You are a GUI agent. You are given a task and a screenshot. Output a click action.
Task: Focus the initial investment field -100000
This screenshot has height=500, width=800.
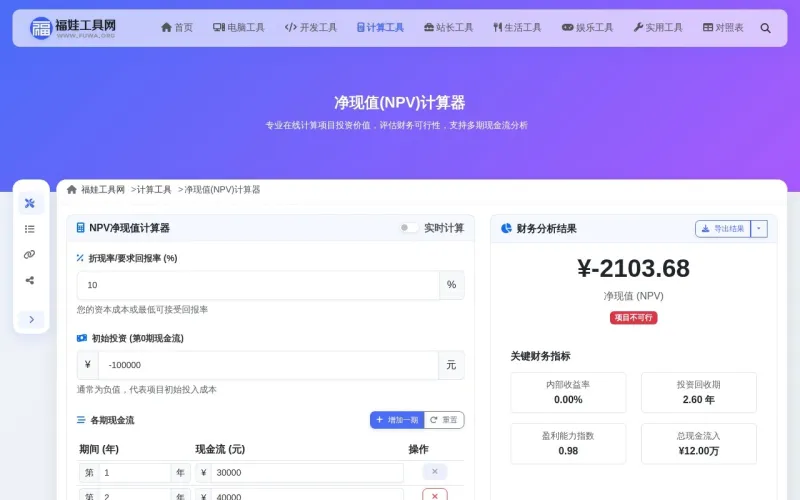click(268, 365)
